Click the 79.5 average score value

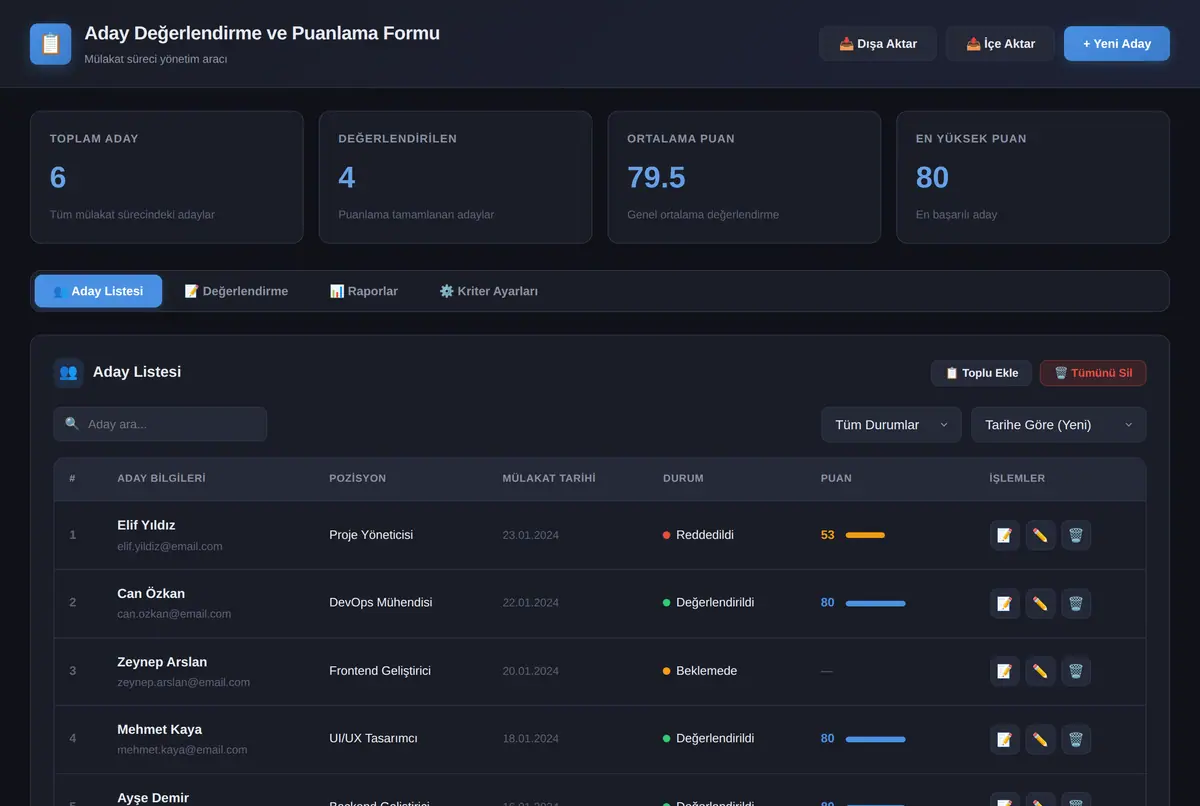pyautogui.click(x=657, y=177)
